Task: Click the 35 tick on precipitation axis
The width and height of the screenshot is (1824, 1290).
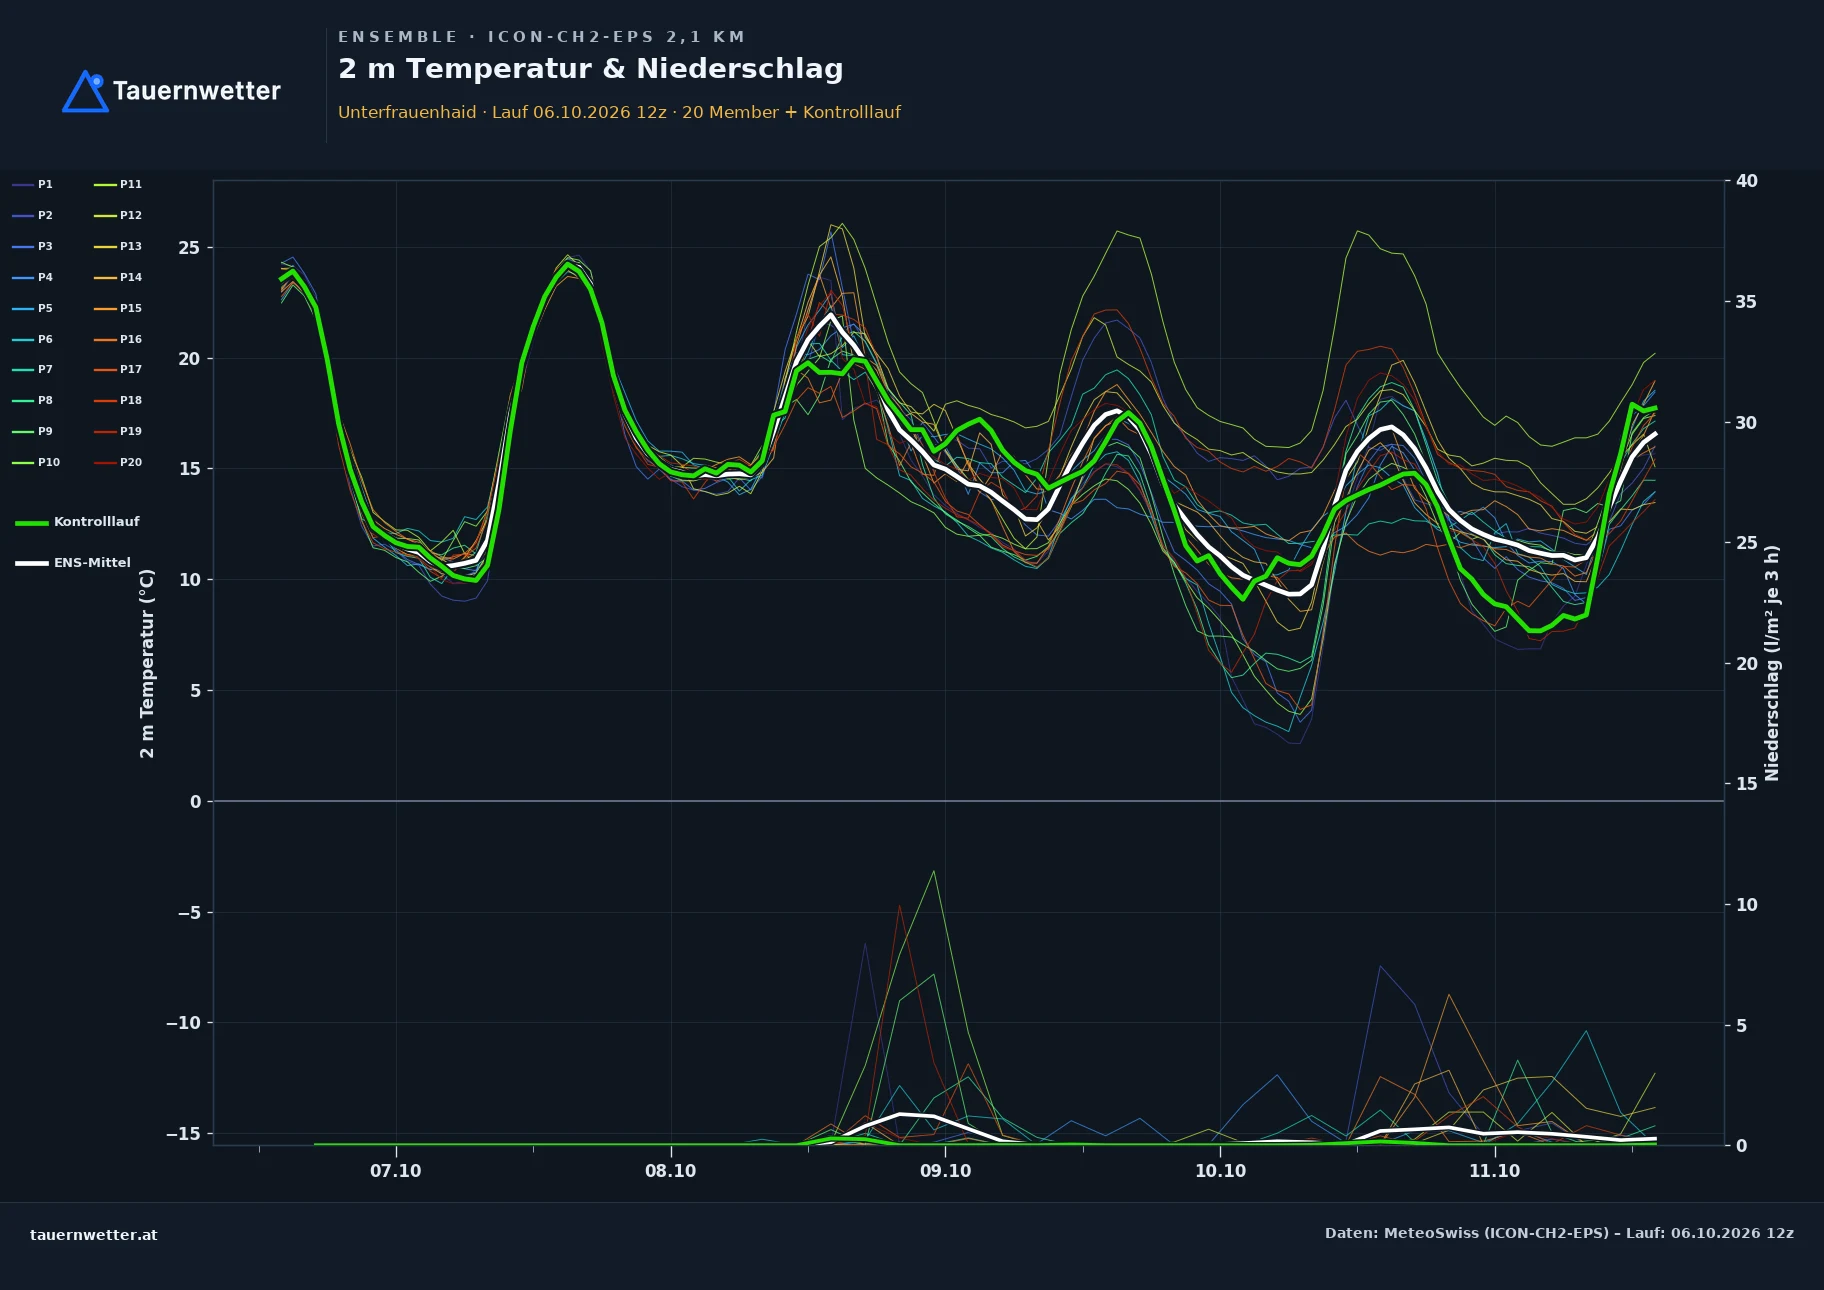Action: click(x=1747, y=302)
